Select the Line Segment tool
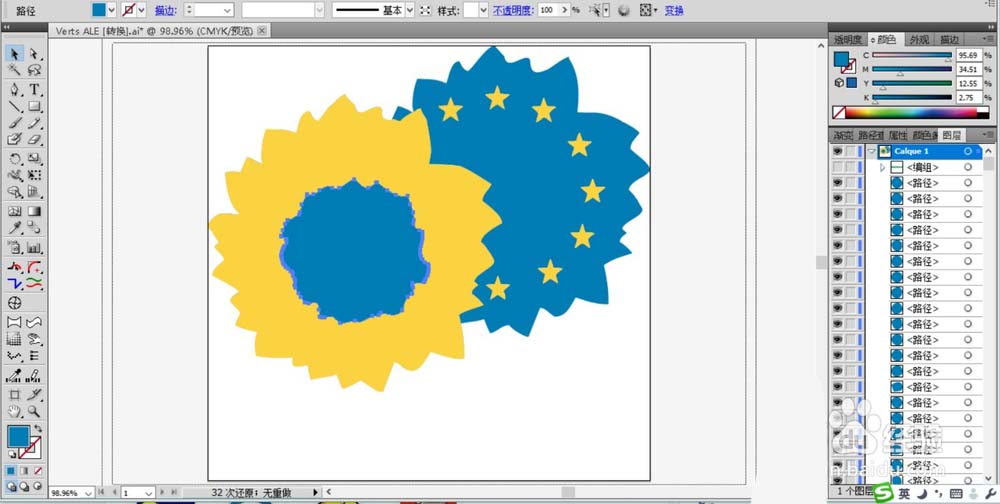 tap(15, 106)
